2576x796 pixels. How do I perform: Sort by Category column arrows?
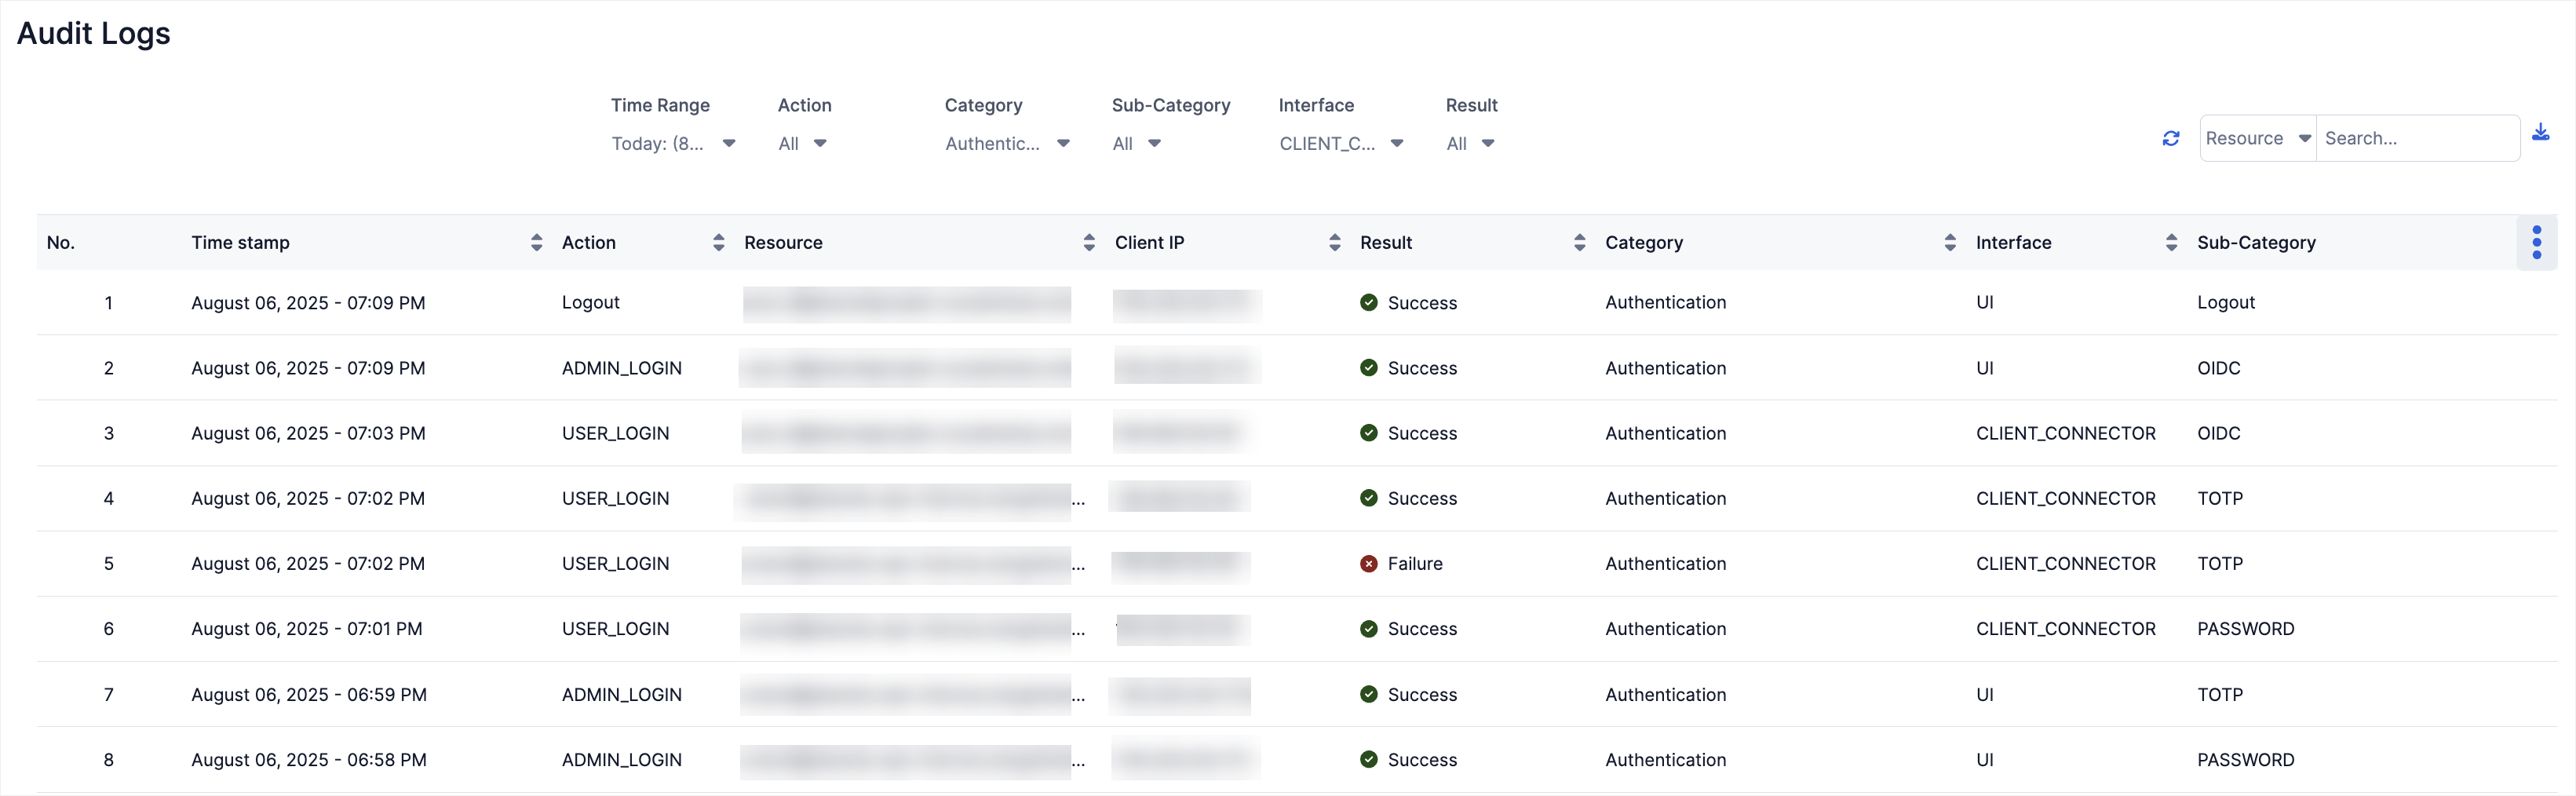pos(1949,243)
